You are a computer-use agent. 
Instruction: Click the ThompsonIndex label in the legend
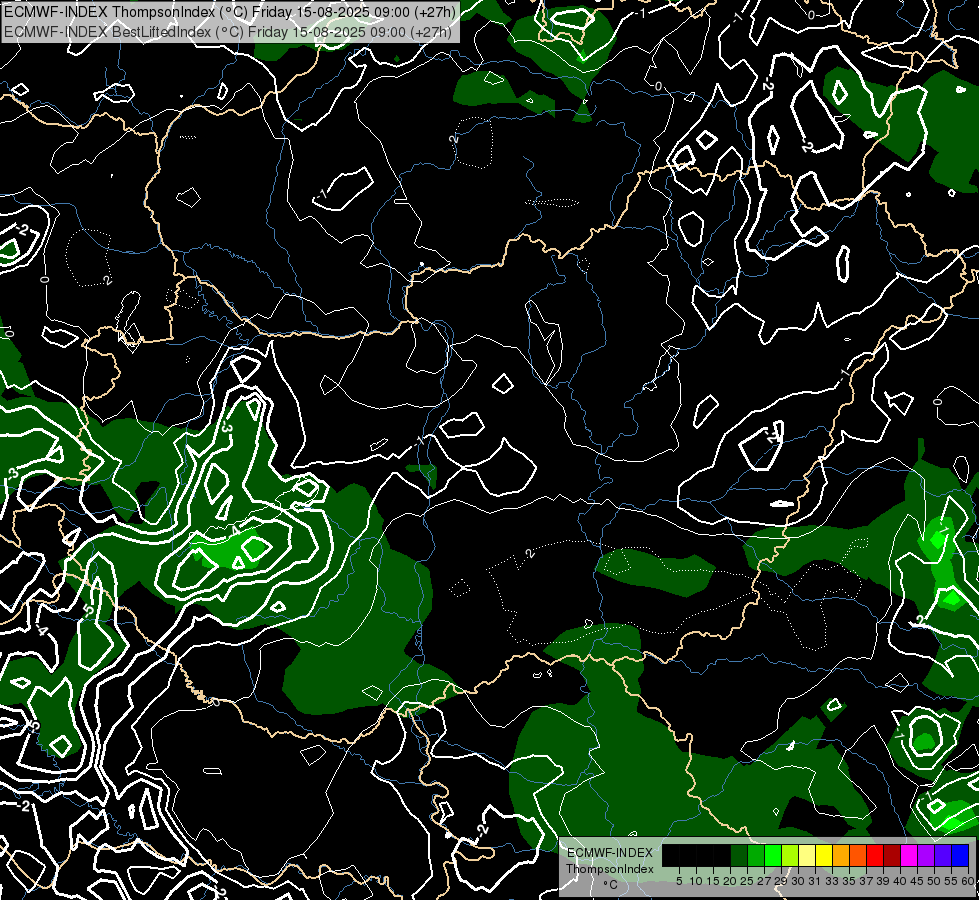point(610,869)
